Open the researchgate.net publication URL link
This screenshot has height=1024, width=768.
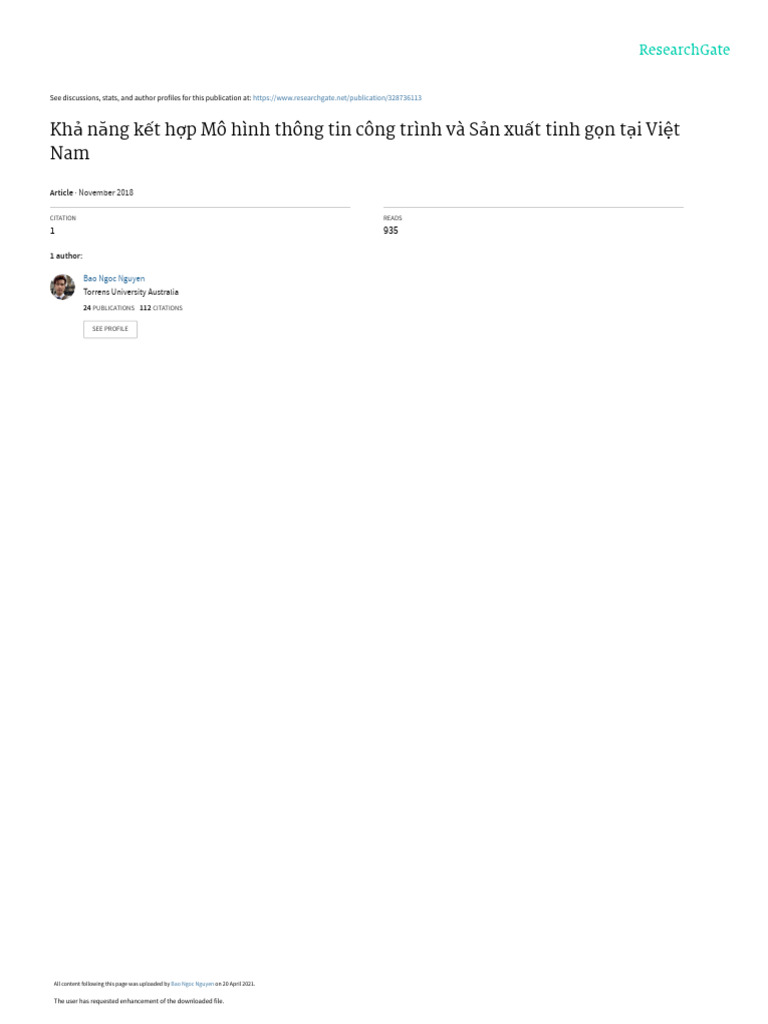(337, 98)
